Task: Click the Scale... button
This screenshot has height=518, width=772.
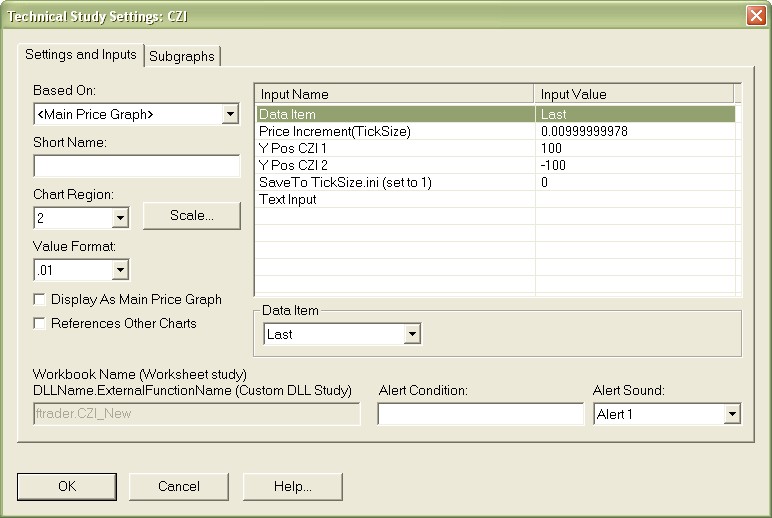Action: point(191,215)
